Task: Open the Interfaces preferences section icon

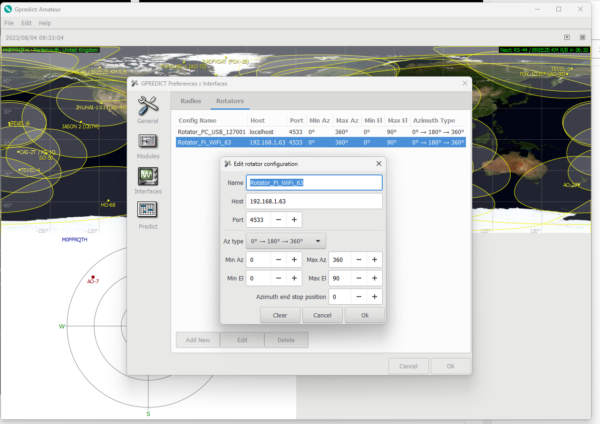Action: (148, 176)
